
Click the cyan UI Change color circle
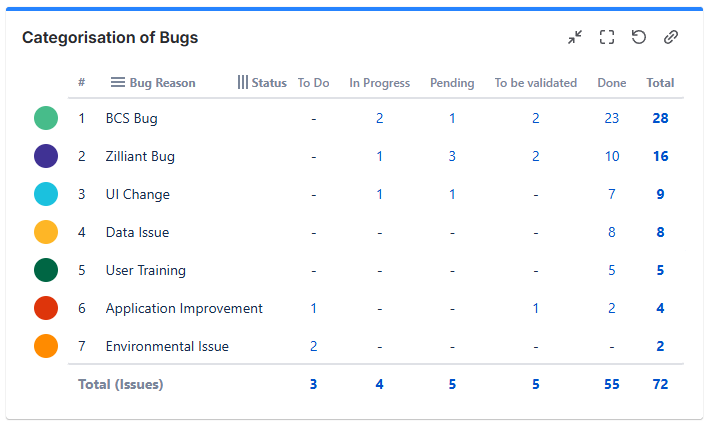(46, 194)
